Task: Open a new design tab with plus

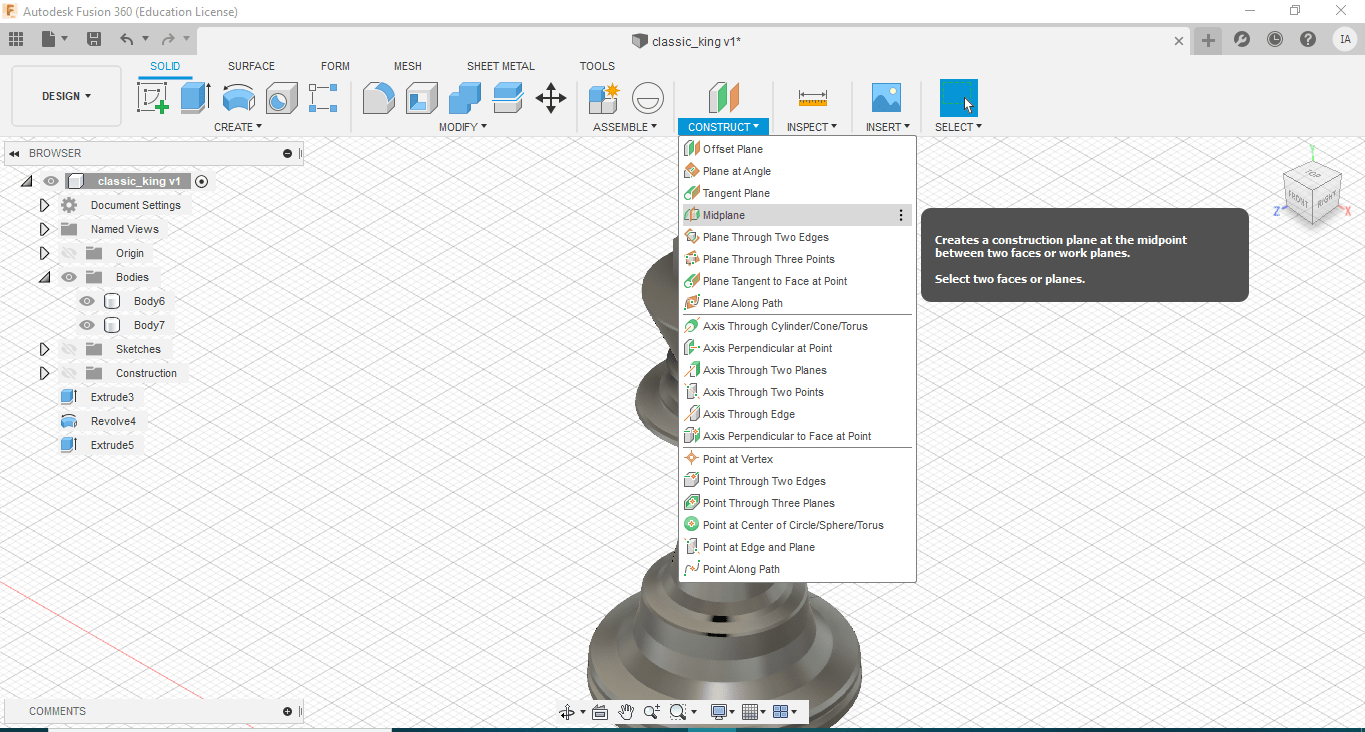Action: (x=1208, y=40)
